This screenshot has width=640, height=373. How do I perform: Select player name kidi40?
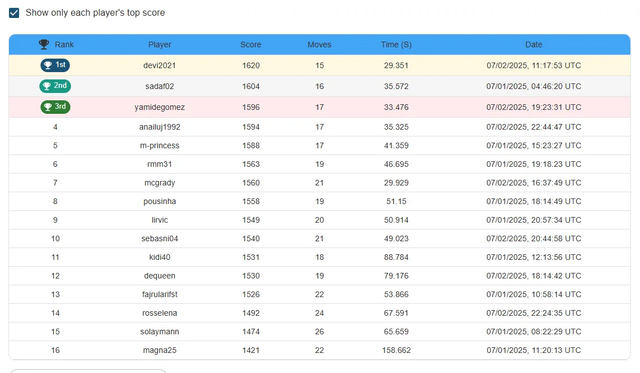coord(160,257)
